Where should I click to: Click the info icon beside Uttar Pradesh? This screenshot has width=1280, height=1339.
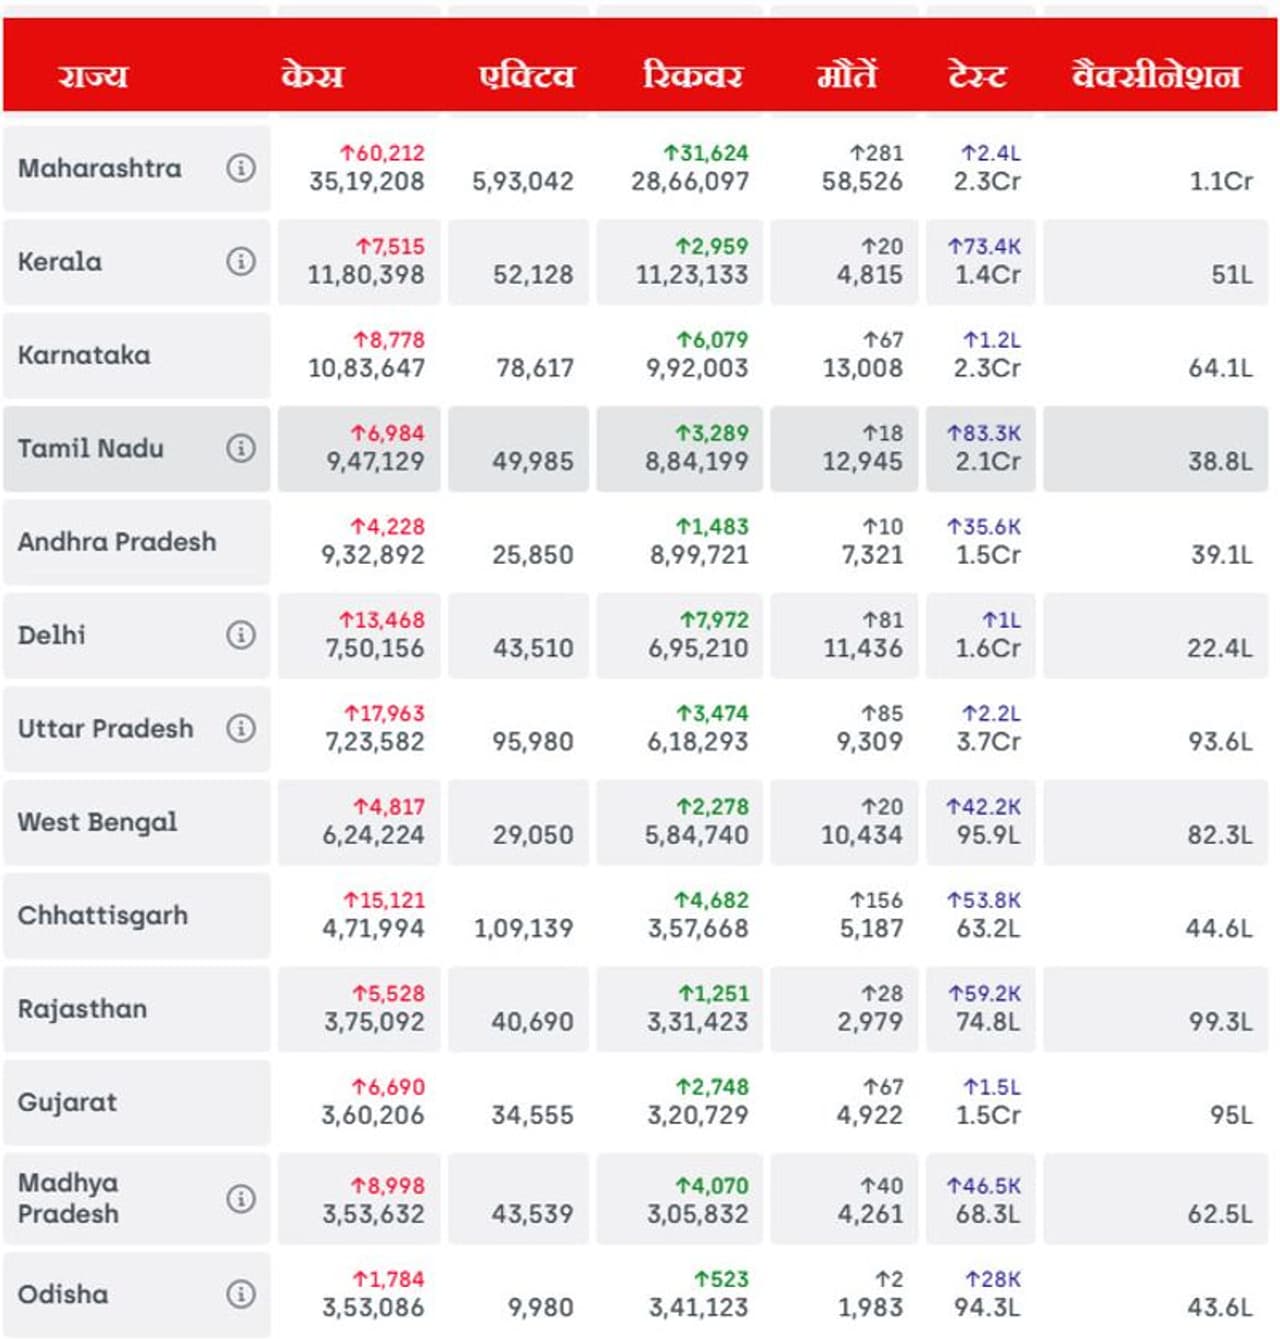[240, 728]
